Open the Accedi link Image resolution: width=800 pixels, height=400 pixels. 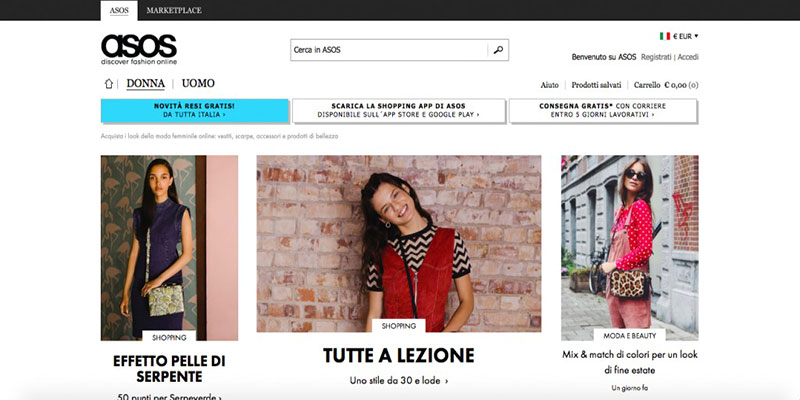(x=688, y=57)
